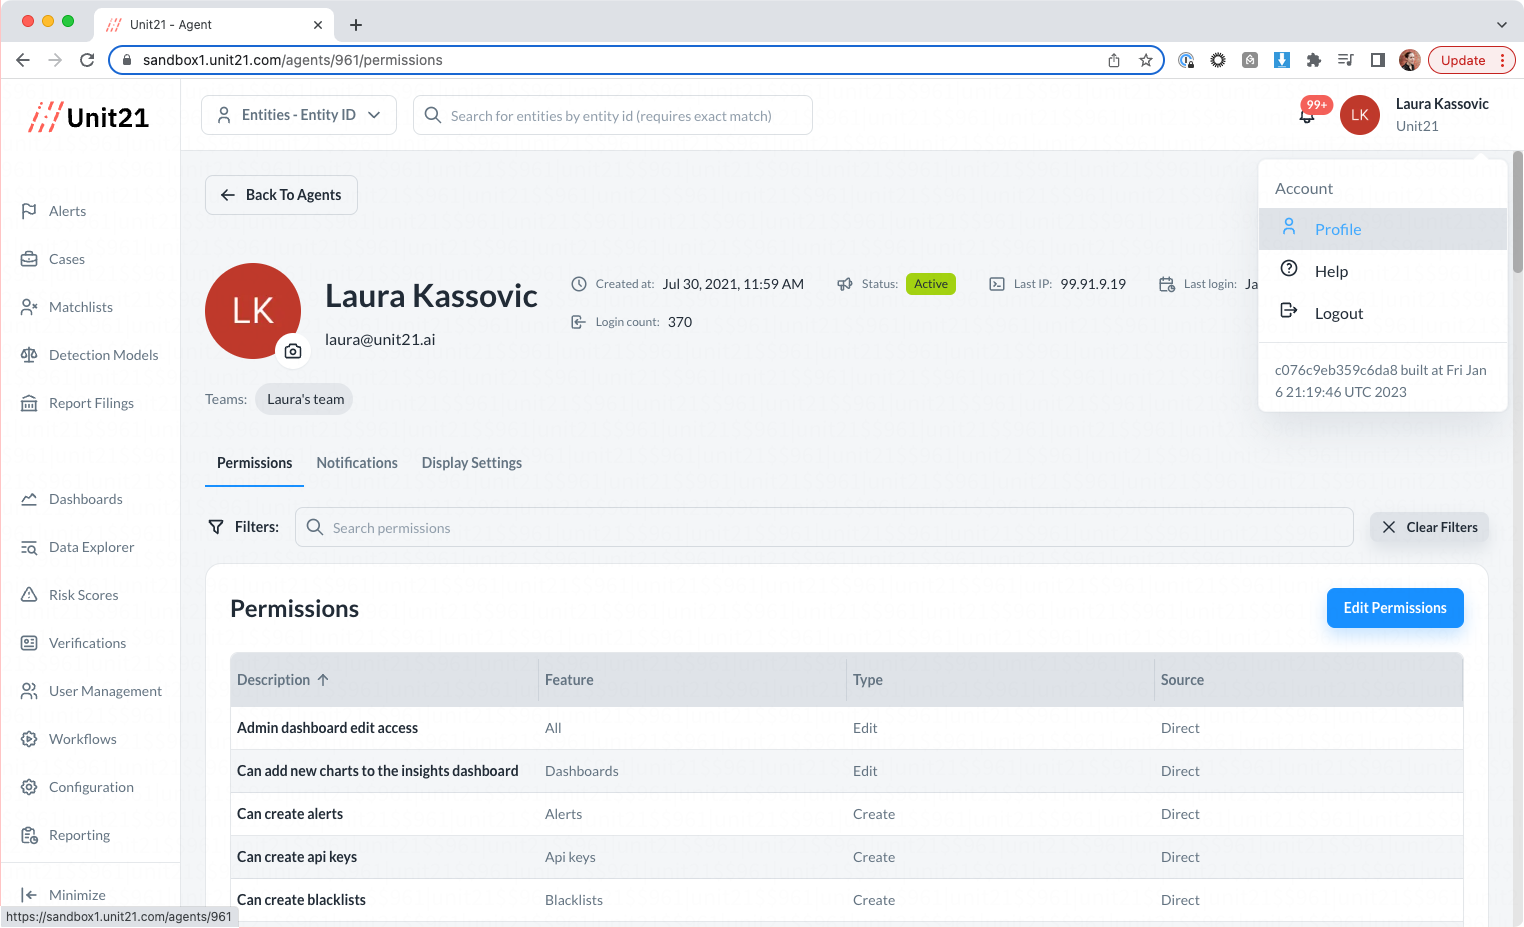Click browser forward arrow
The image size is (1524, 928).
(x=55, y=60)
